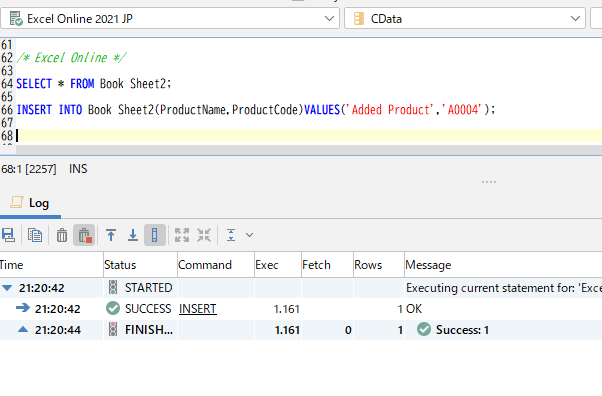The height and width of the screenshot is (396, 602).
Task: Click the 'A0004' string literal
Action: click(x=461, y=110)
